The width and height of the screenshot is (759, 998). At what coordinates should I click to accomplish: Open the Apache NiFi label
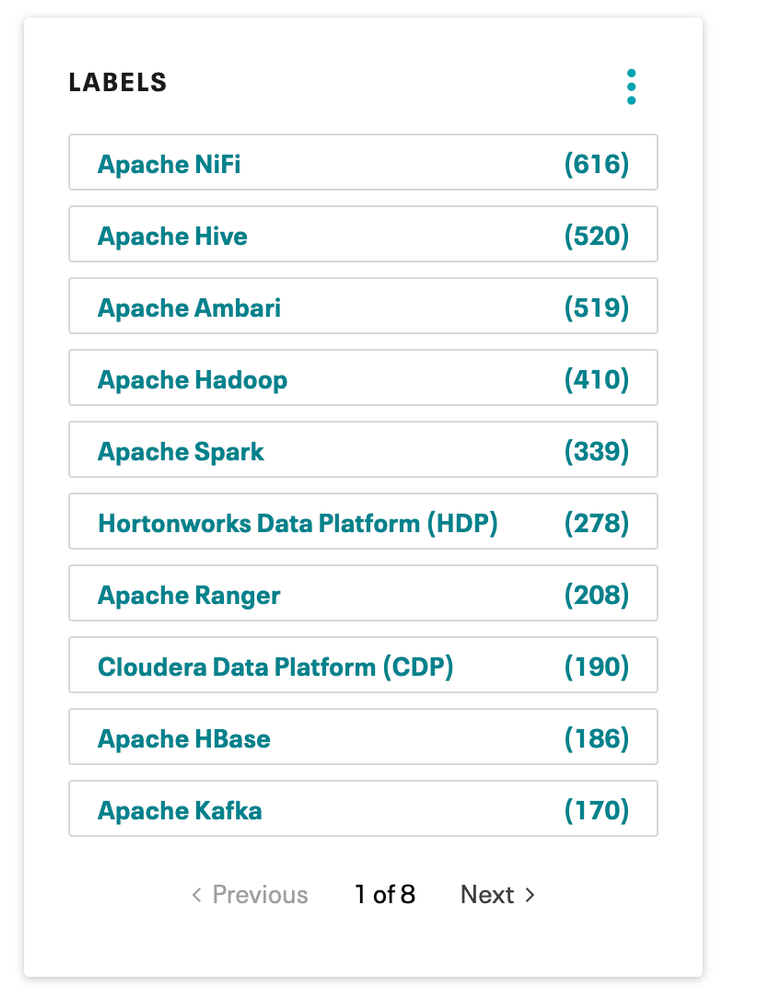click(169, 164)
